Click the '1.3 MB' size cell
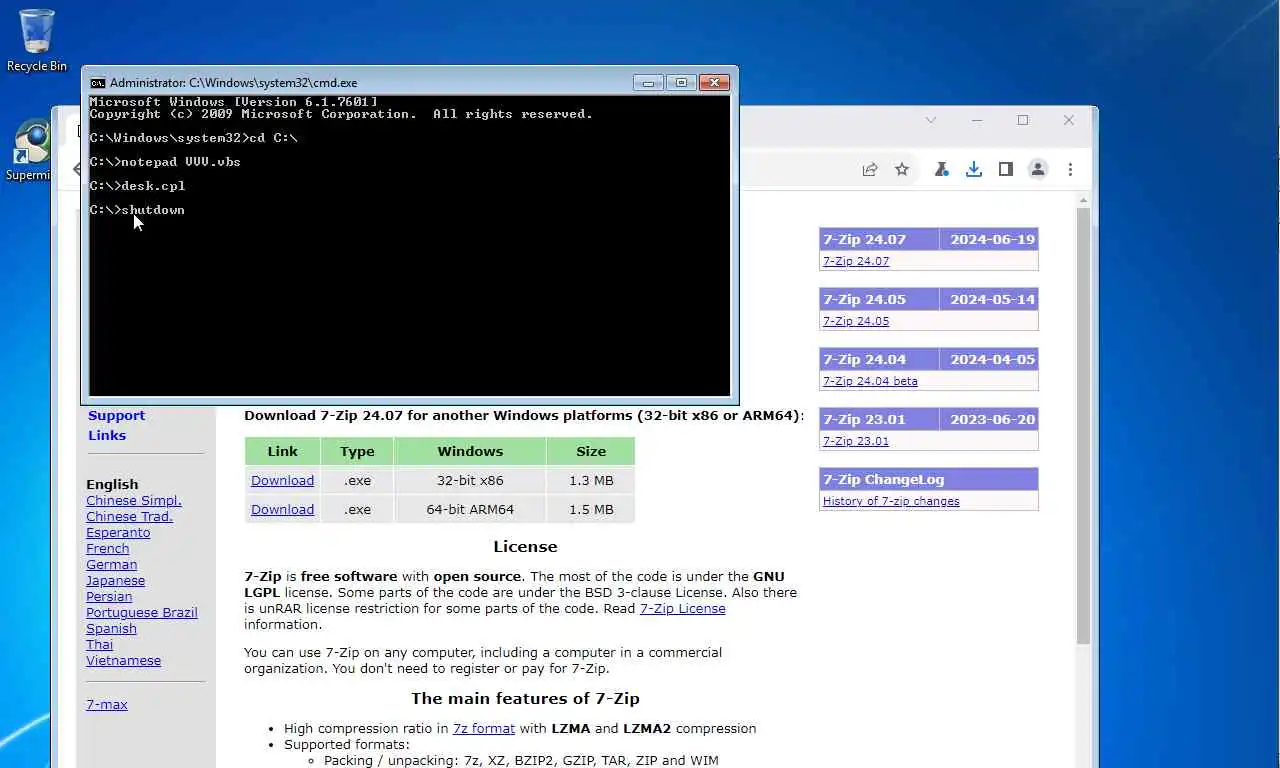The height and width of the screenshot is (768, 1280). pyautogui.click(x=591, y=480)
